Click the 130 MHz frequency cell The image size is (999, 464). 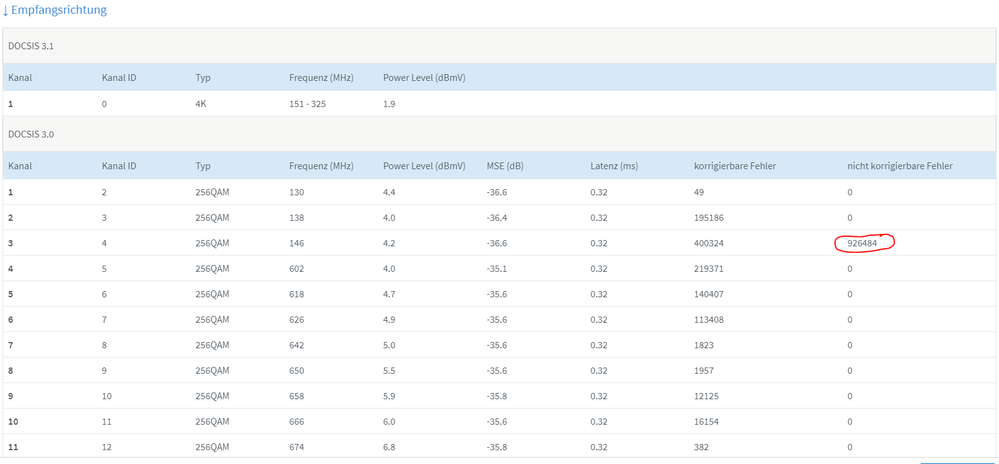[296, 192]
